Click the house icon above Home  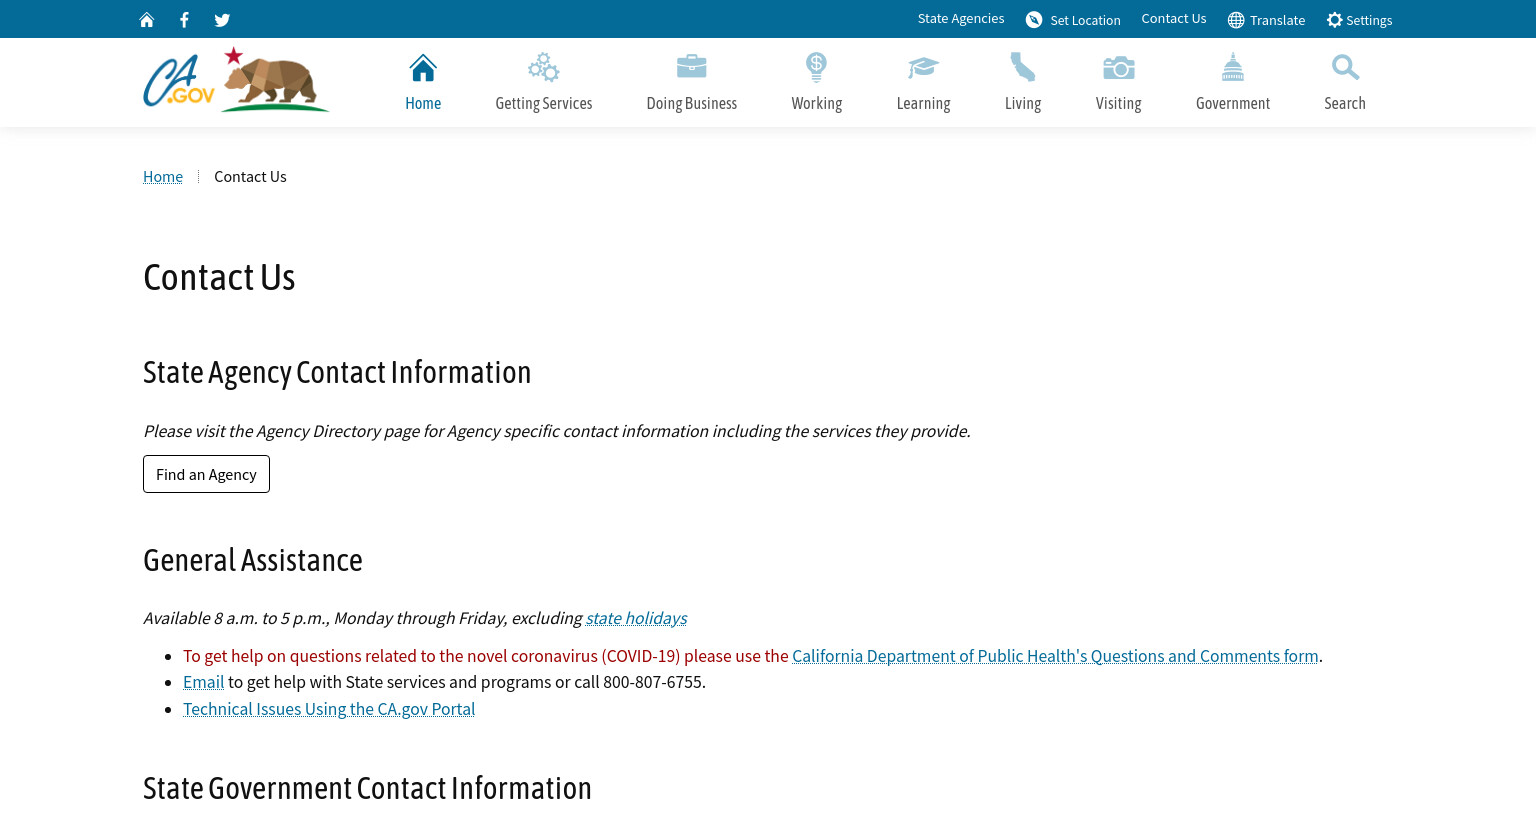tap(423, 68)
